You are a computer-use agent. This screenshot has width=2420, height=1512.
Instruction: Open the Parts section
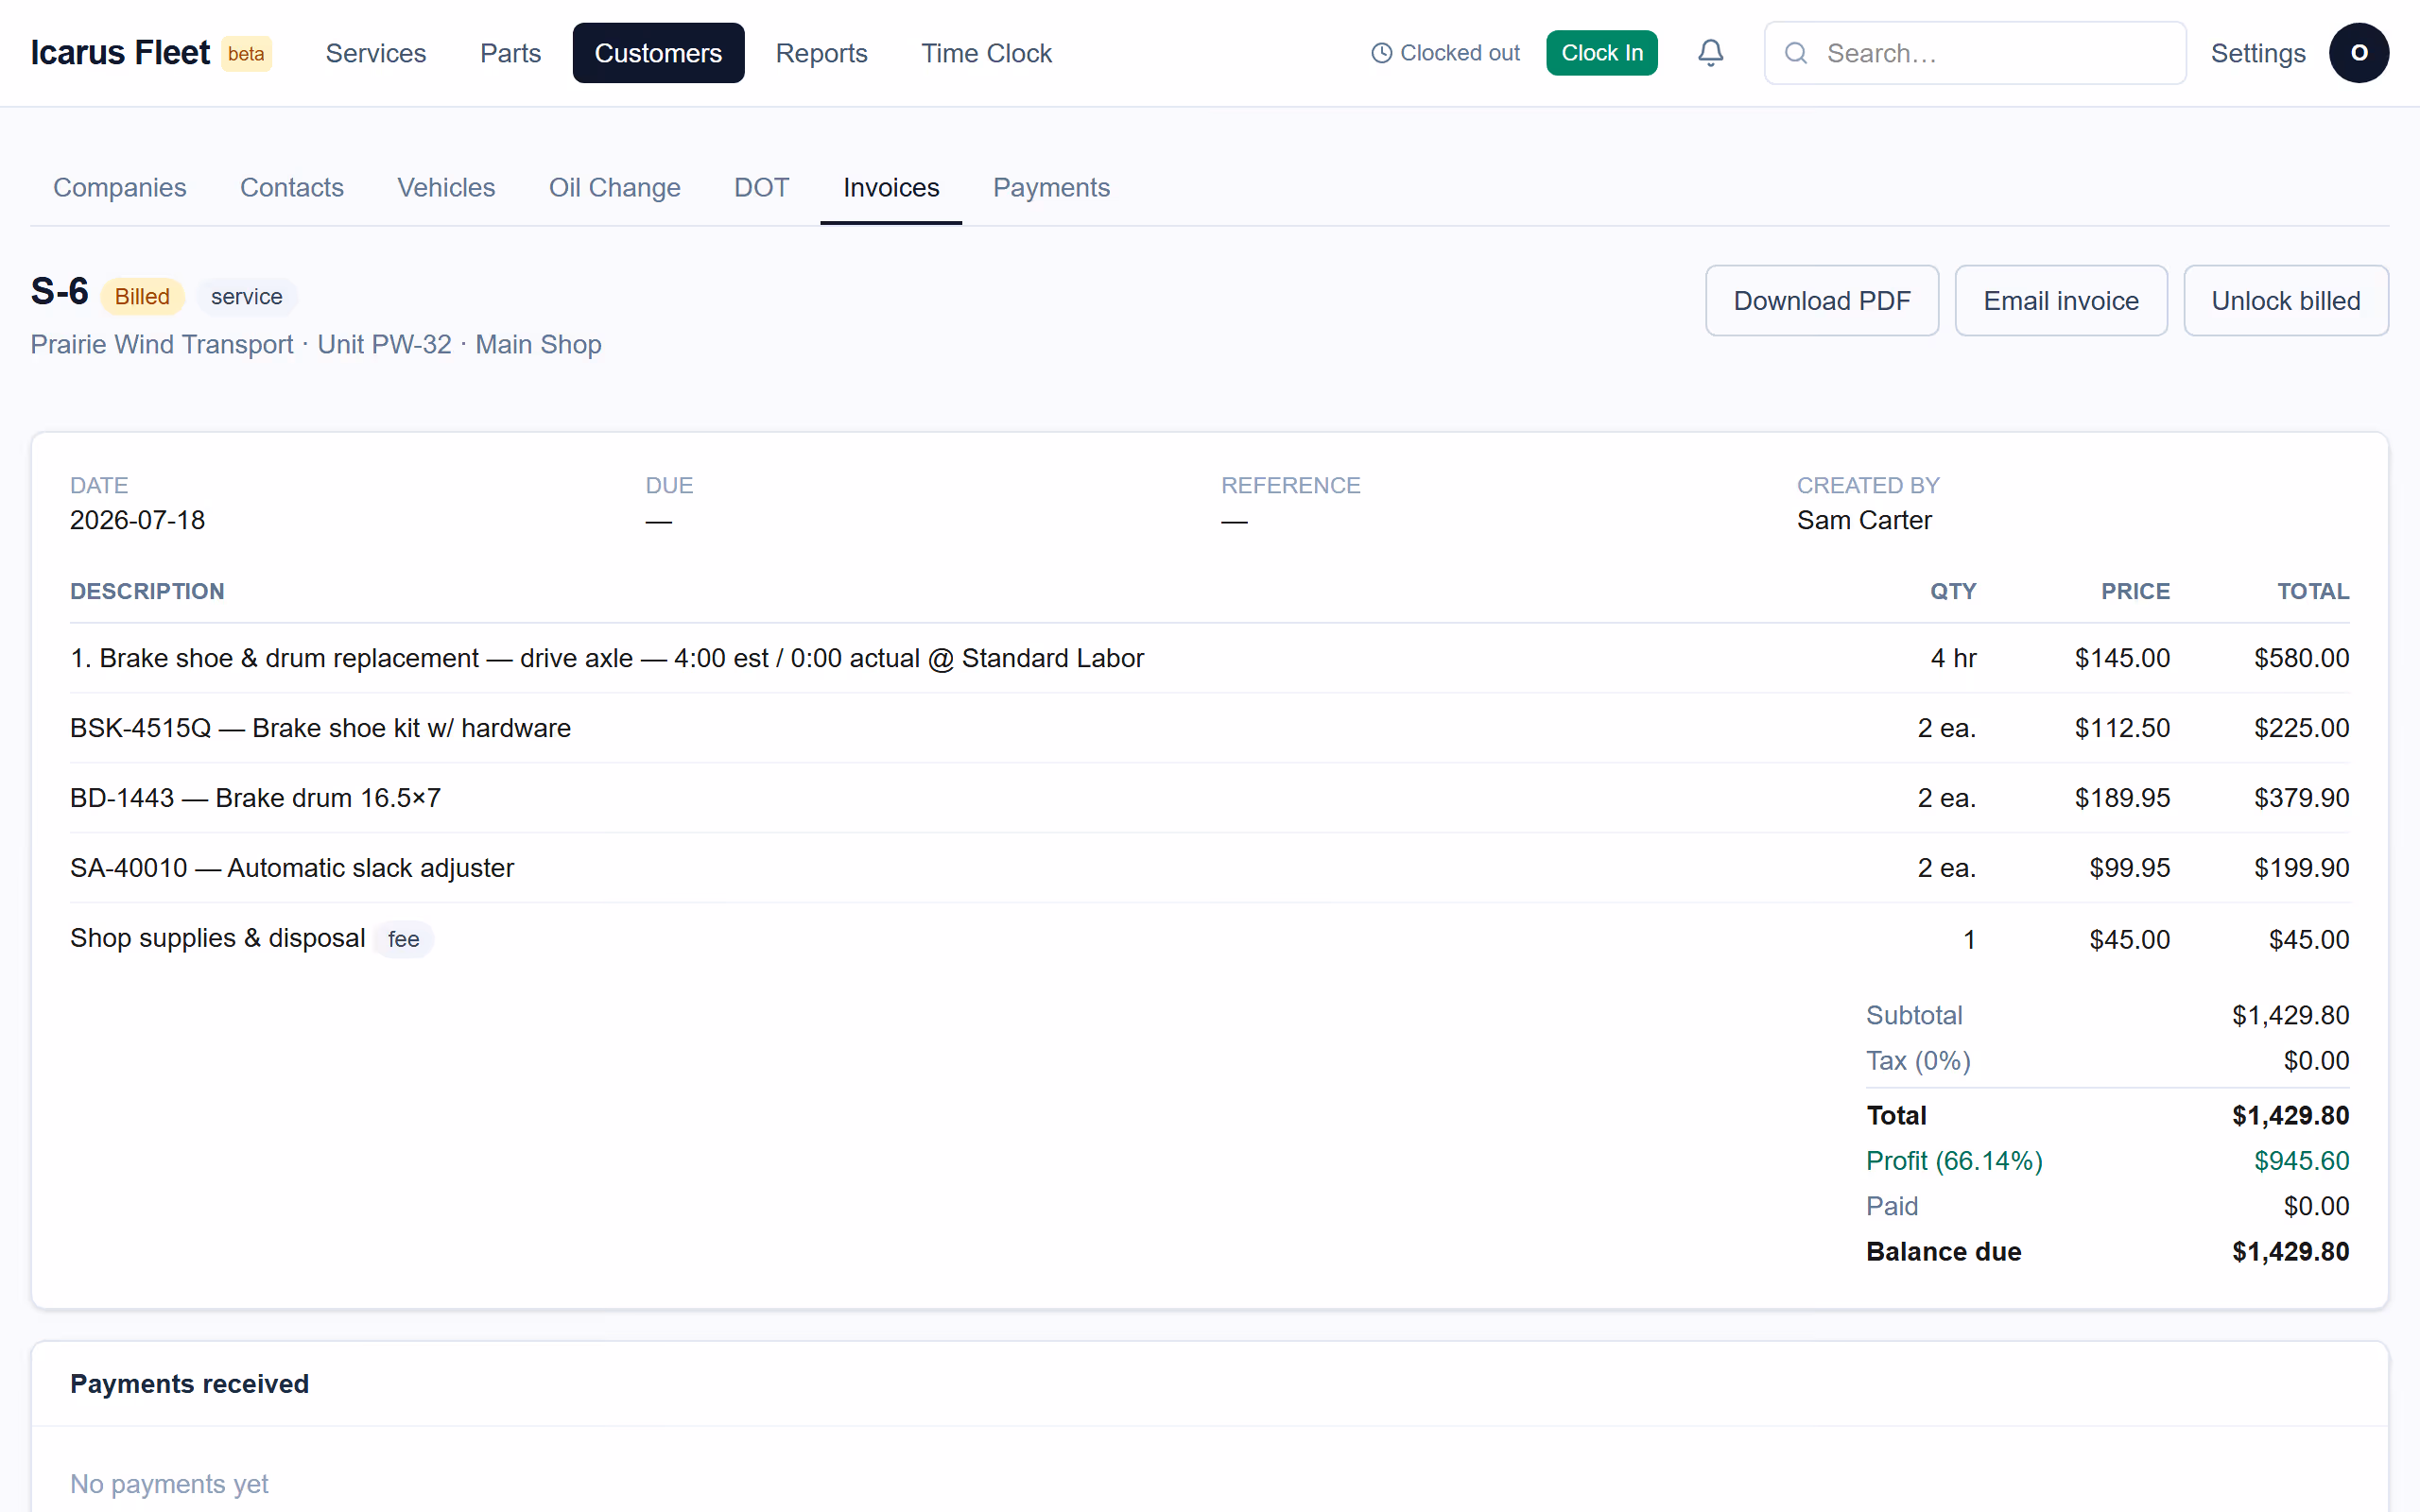tap(510, 53)
